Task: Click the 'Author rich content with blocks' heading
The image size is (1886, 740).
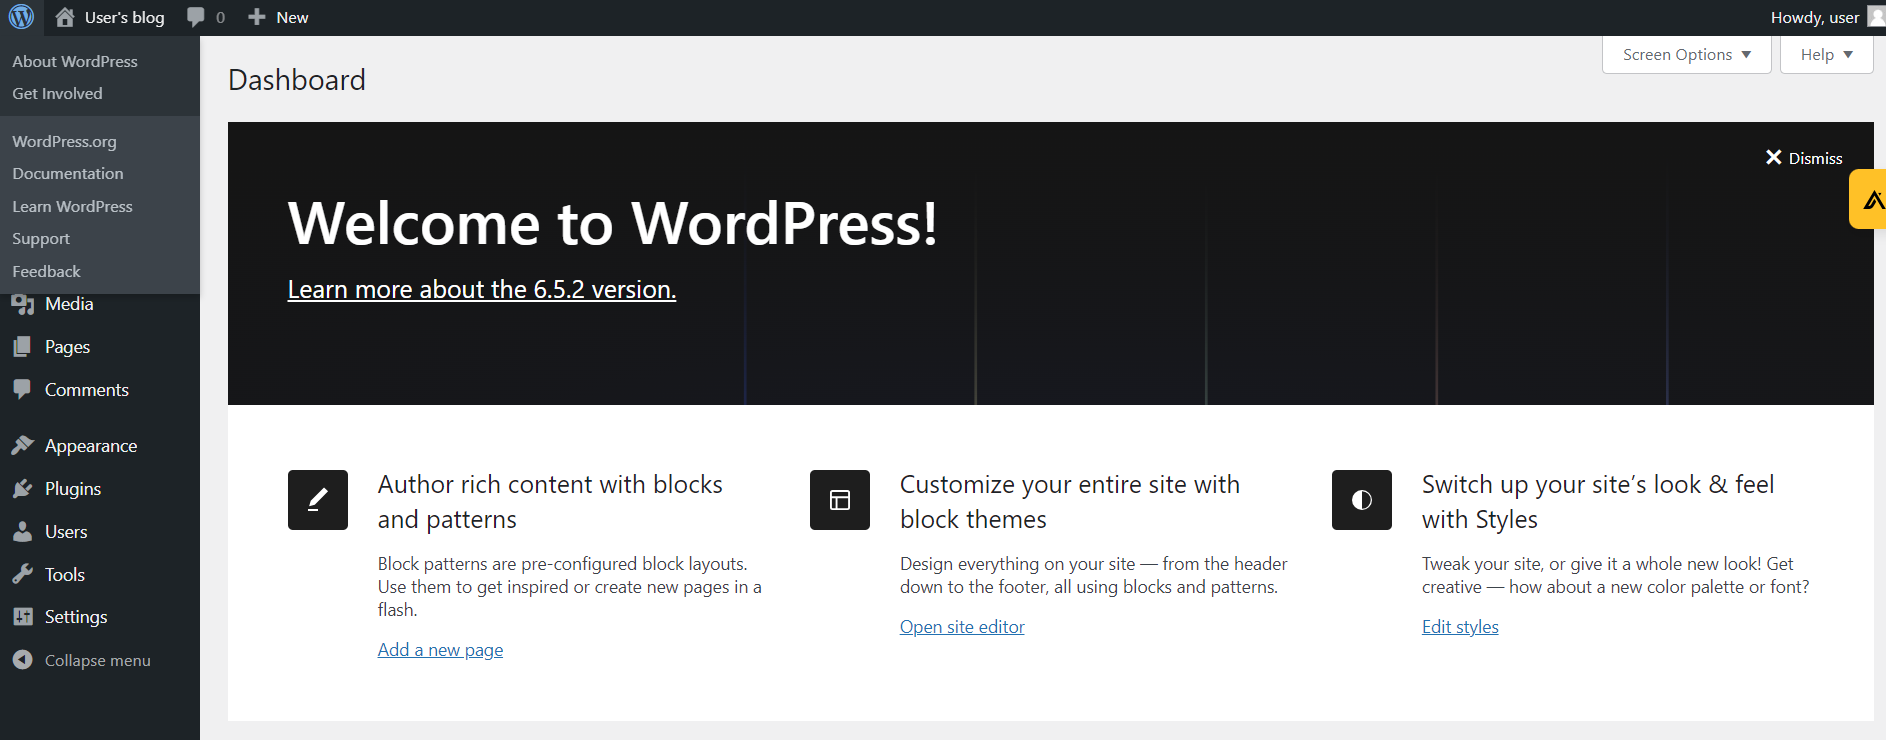Action: click(550, 502)
